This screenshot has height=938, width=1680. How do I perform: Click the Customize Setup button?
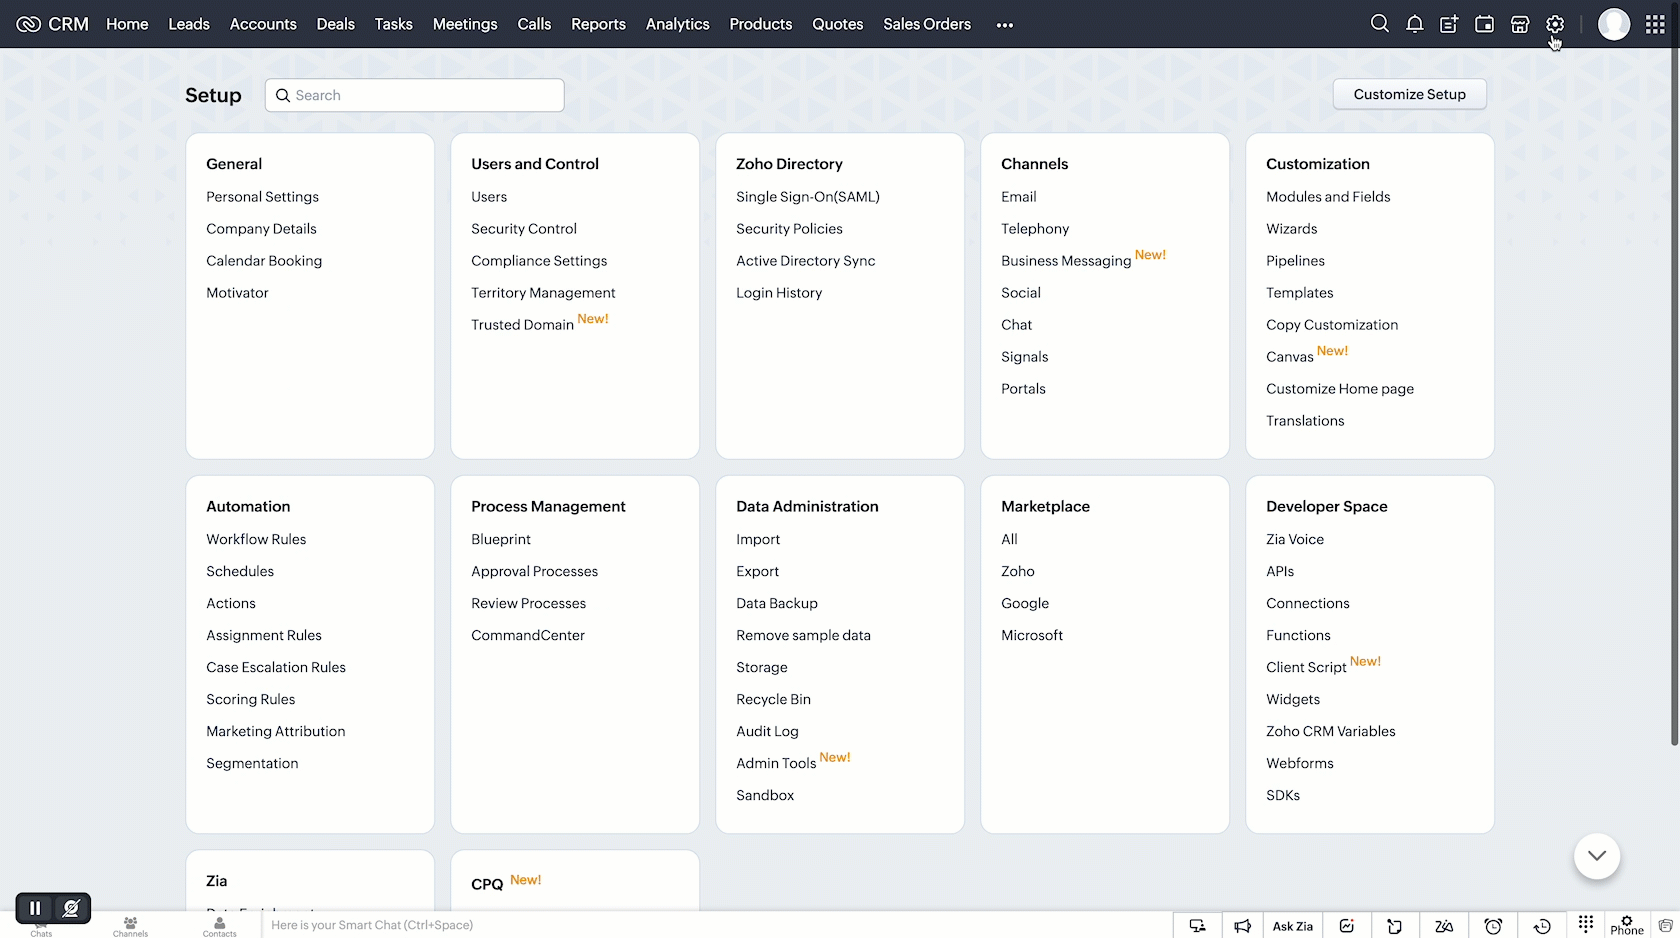pos(1409,94)
